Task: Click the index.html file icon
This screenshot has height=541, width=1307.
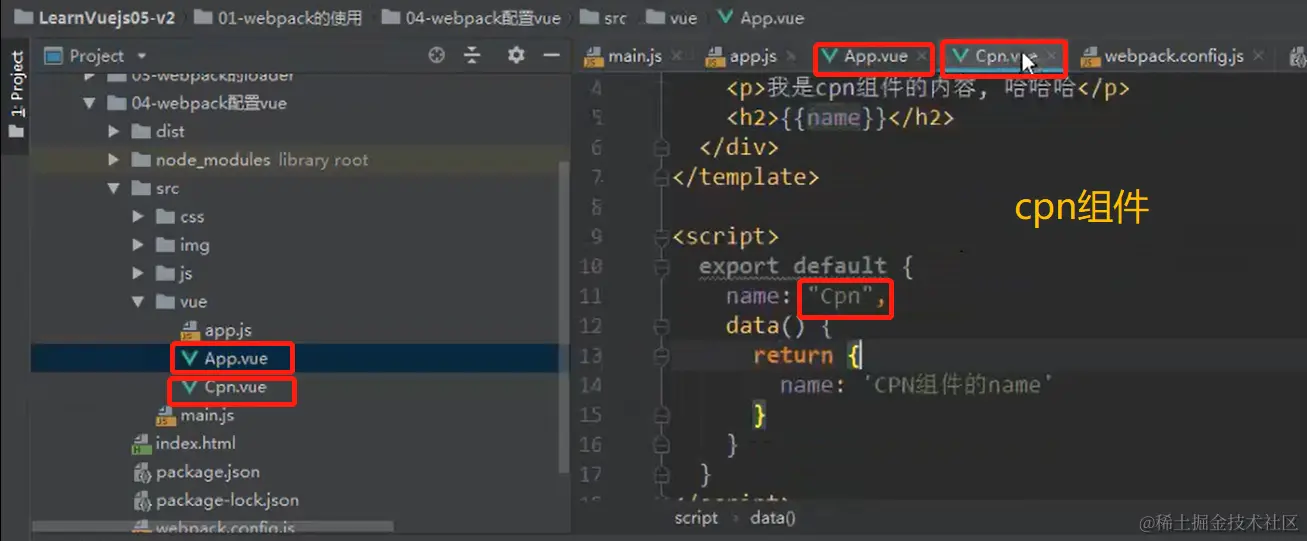Action: click(x=141, y=444)
